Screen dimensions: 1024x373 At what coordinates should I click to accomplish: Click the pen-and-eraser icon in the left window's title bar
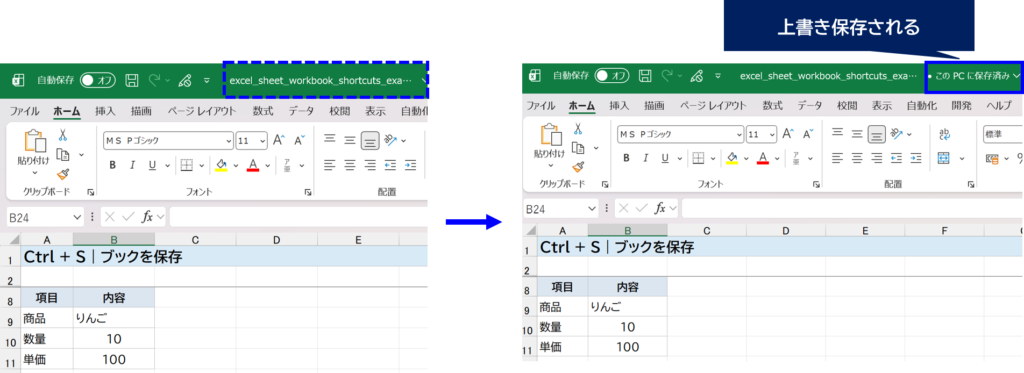point(185,80)
